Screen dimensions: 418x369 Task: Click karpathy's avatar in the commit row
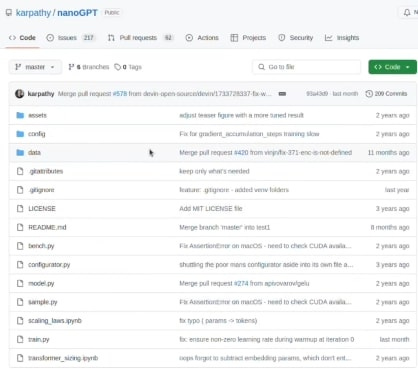pyautogui.click(x=20, y=94)
